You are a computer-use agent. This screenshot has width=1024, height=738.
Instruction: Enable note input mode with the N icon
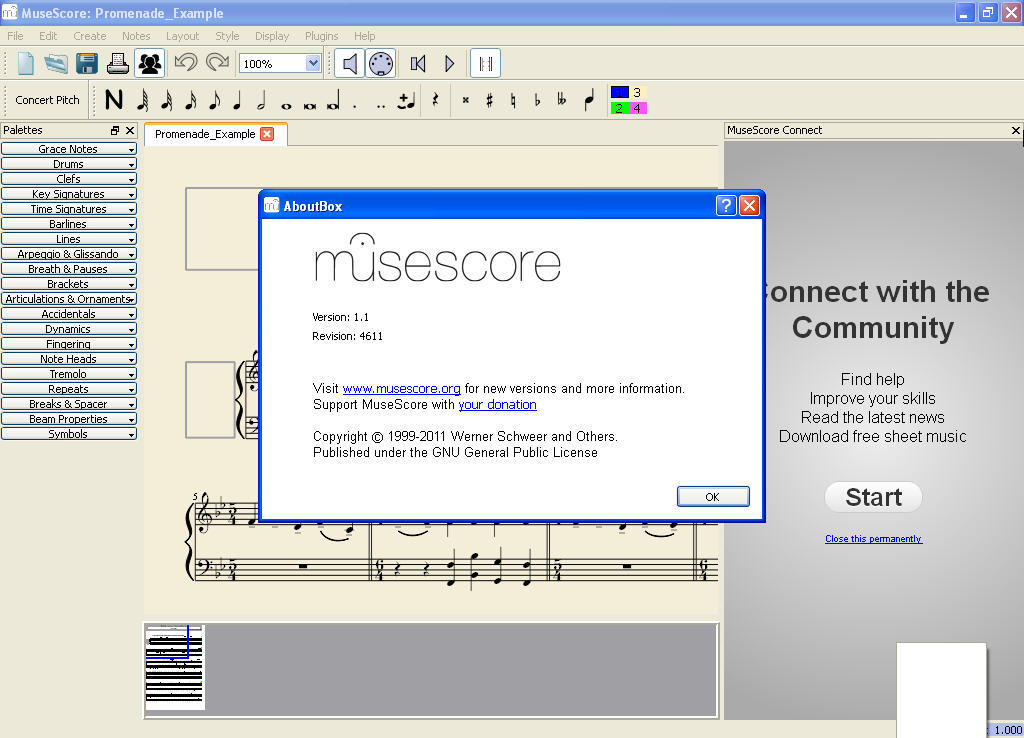[x=113, y=99]
